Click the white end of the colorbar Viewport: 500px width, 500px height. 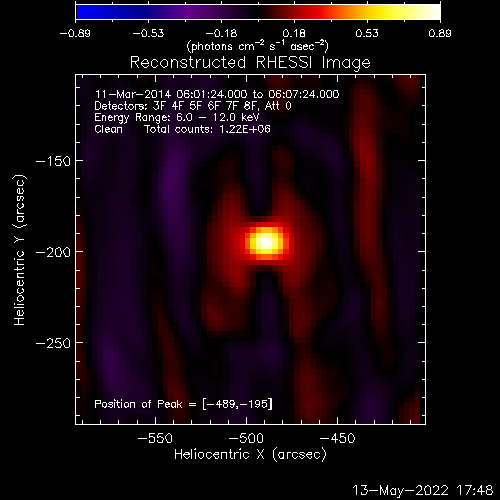coord(432,12)
